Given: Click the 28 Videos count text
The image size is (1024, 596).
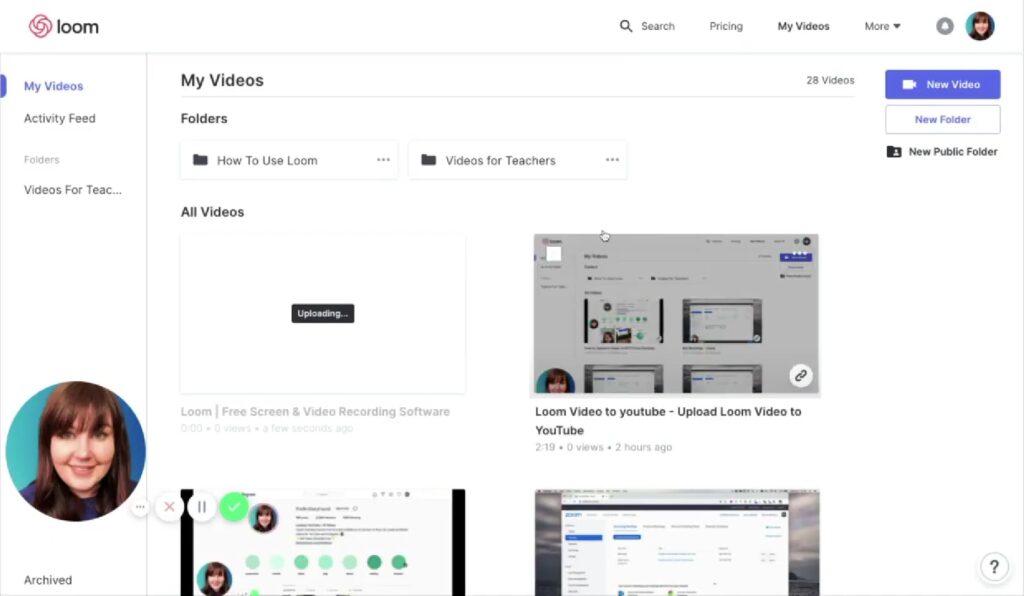Looking at the screenshot, I should tap(830, 80).
